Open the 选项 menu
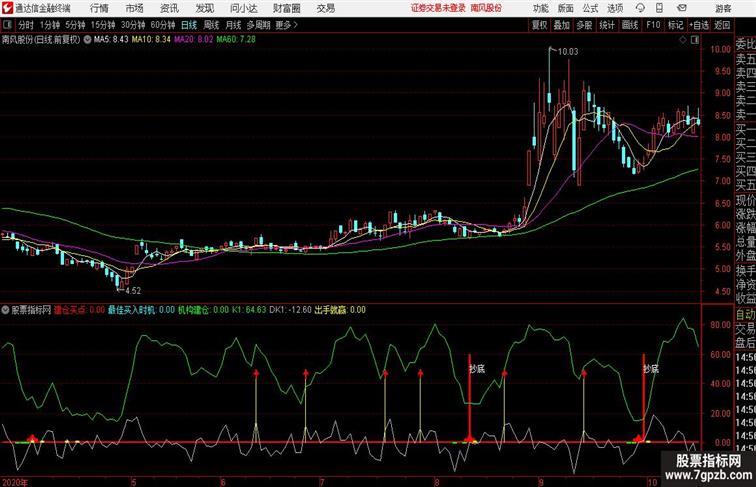This screenshot has width=756, height=487. pos(615,8)
